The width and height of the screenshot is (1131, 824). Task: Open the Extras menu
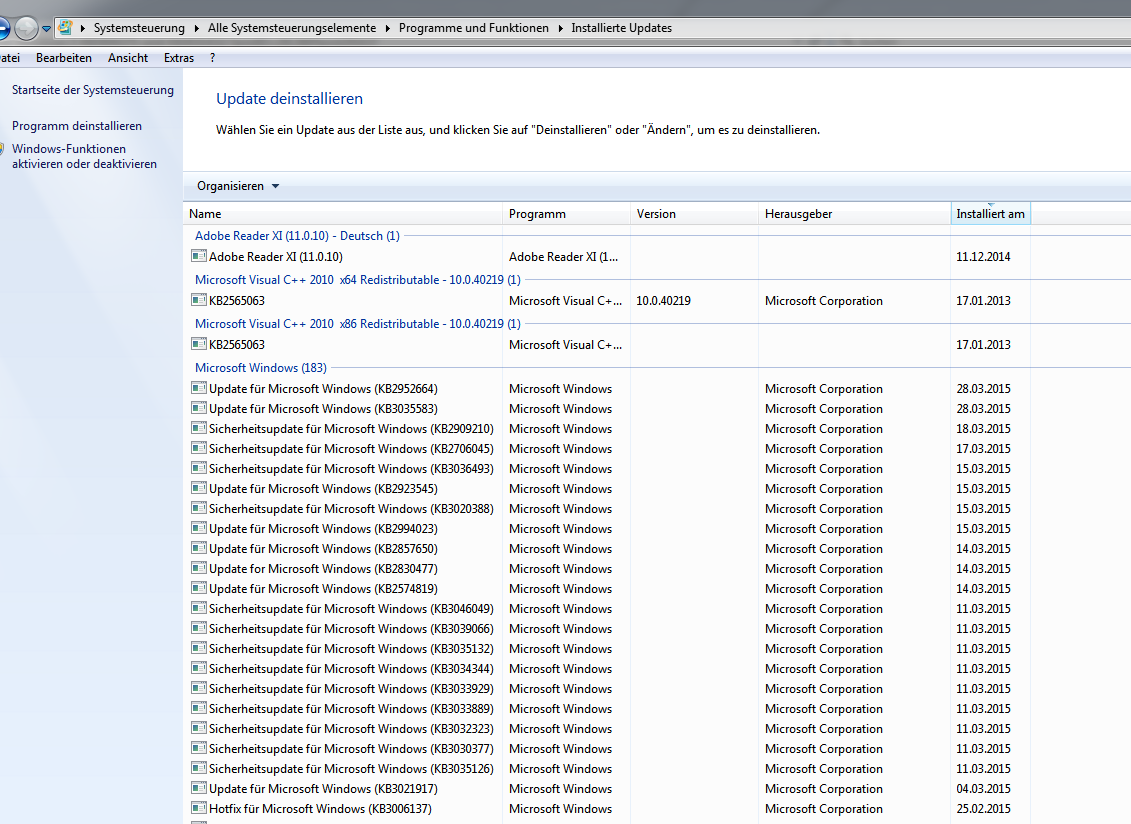coord(179,58)
